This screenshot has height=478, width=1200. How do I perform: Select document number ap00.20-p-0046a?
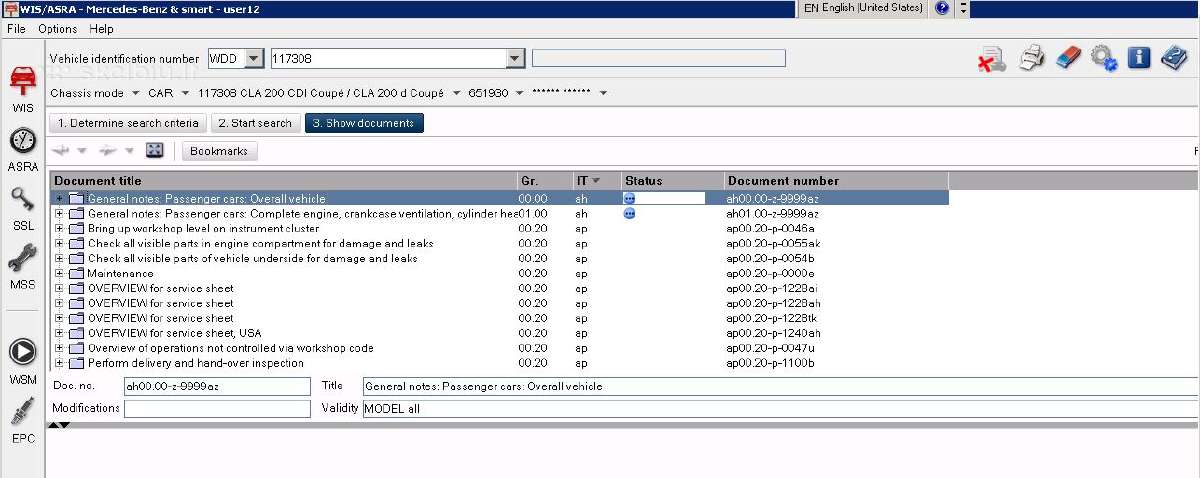tap(771, 228)
